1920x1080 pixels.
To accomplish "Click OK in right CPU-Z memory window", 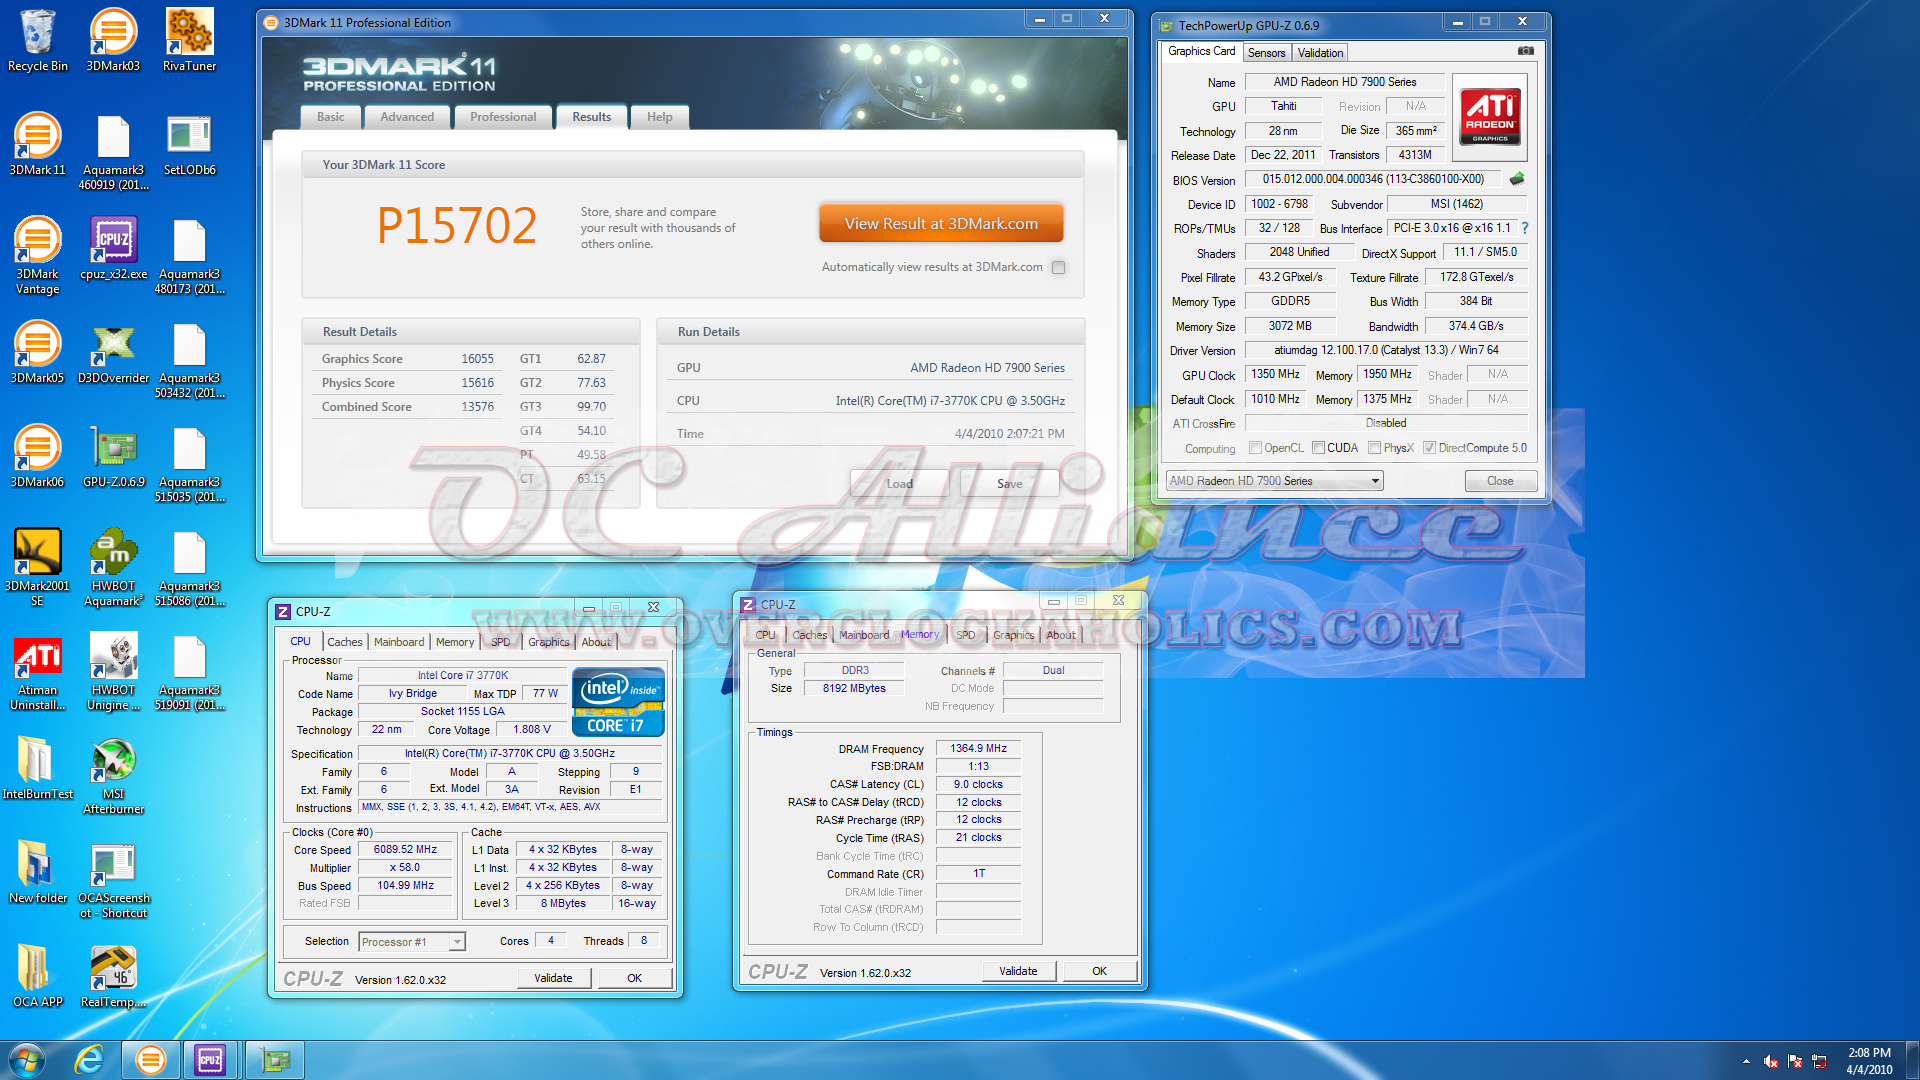I will 1100,971.
